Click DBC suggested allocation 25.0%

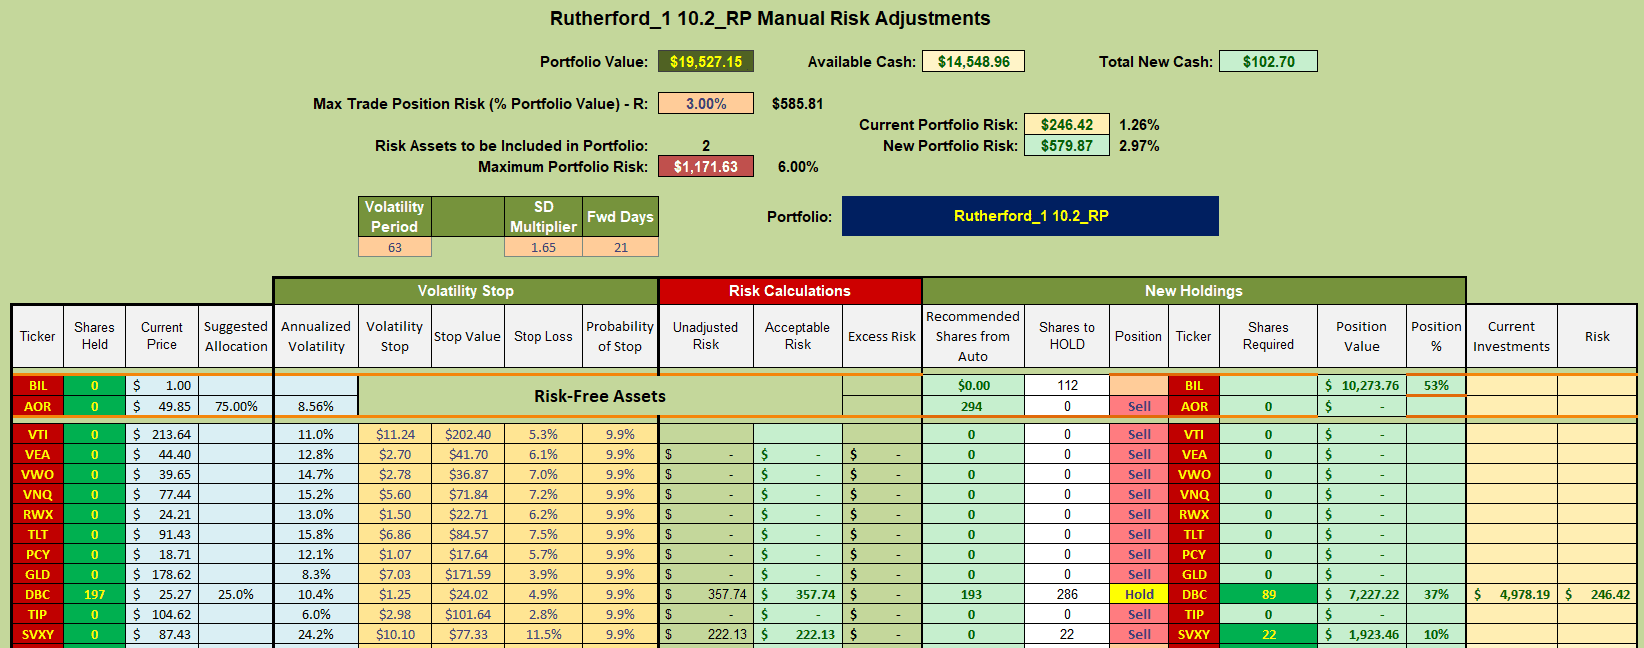pyautogui.click(x=236, y=594)
